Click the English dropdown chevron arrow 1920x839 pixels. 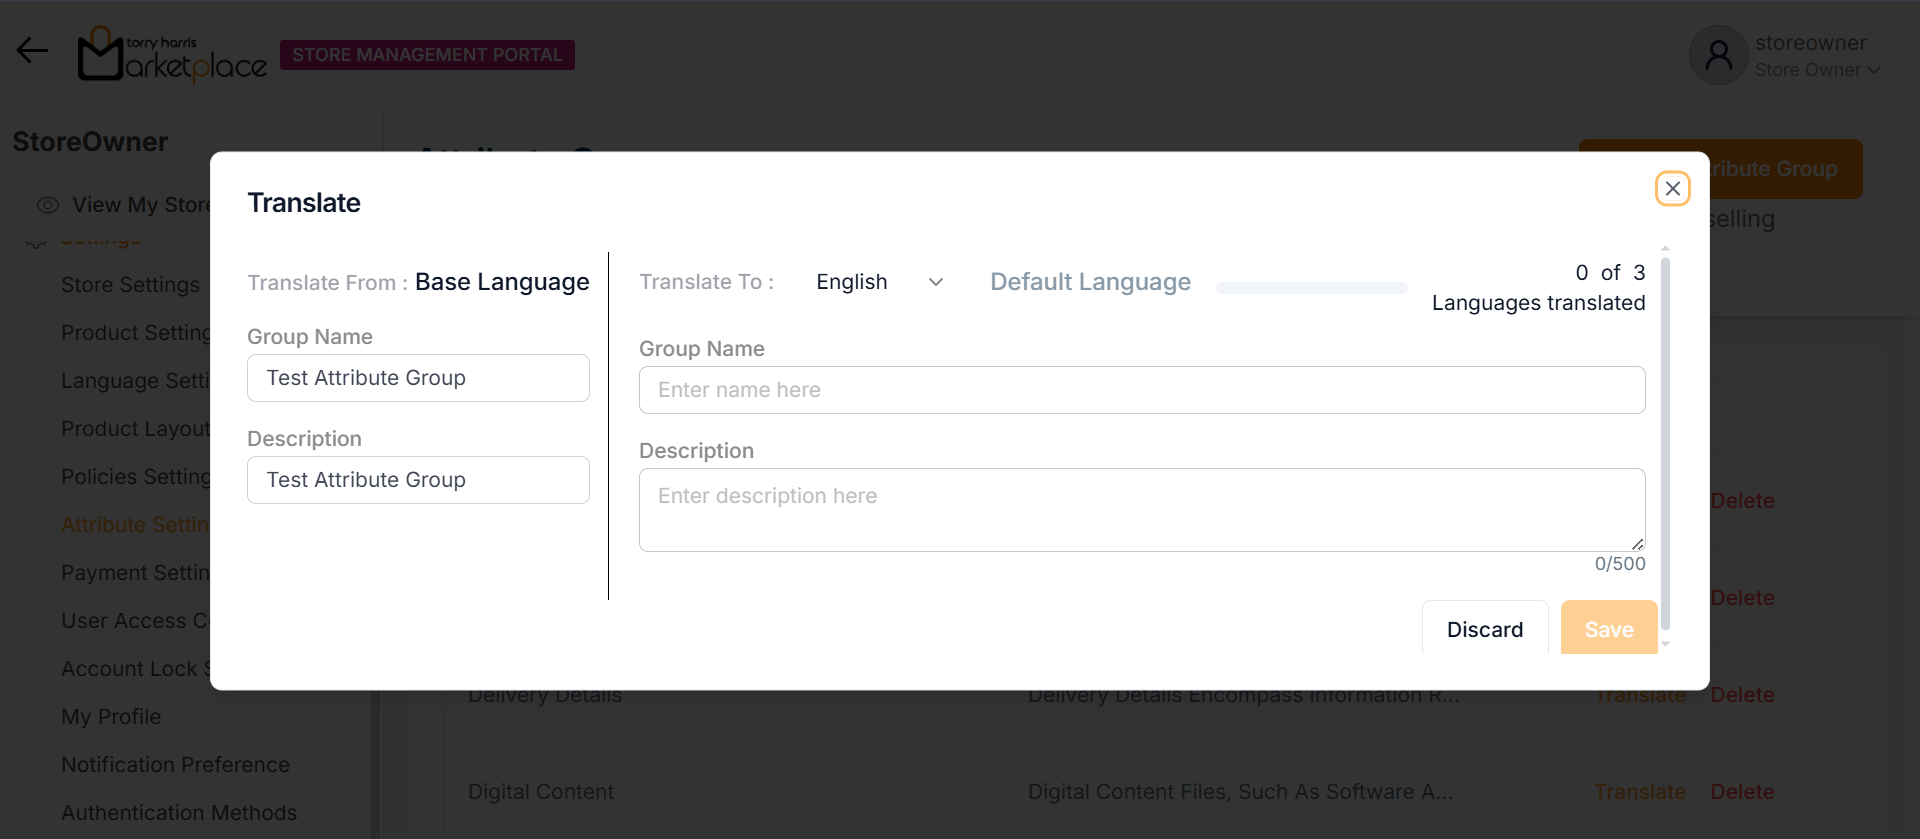point(936,282)
